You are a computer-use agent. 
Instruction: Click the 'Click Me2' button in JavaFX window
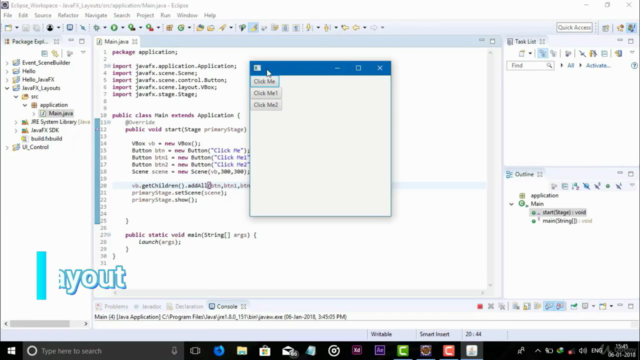point(266,105)
